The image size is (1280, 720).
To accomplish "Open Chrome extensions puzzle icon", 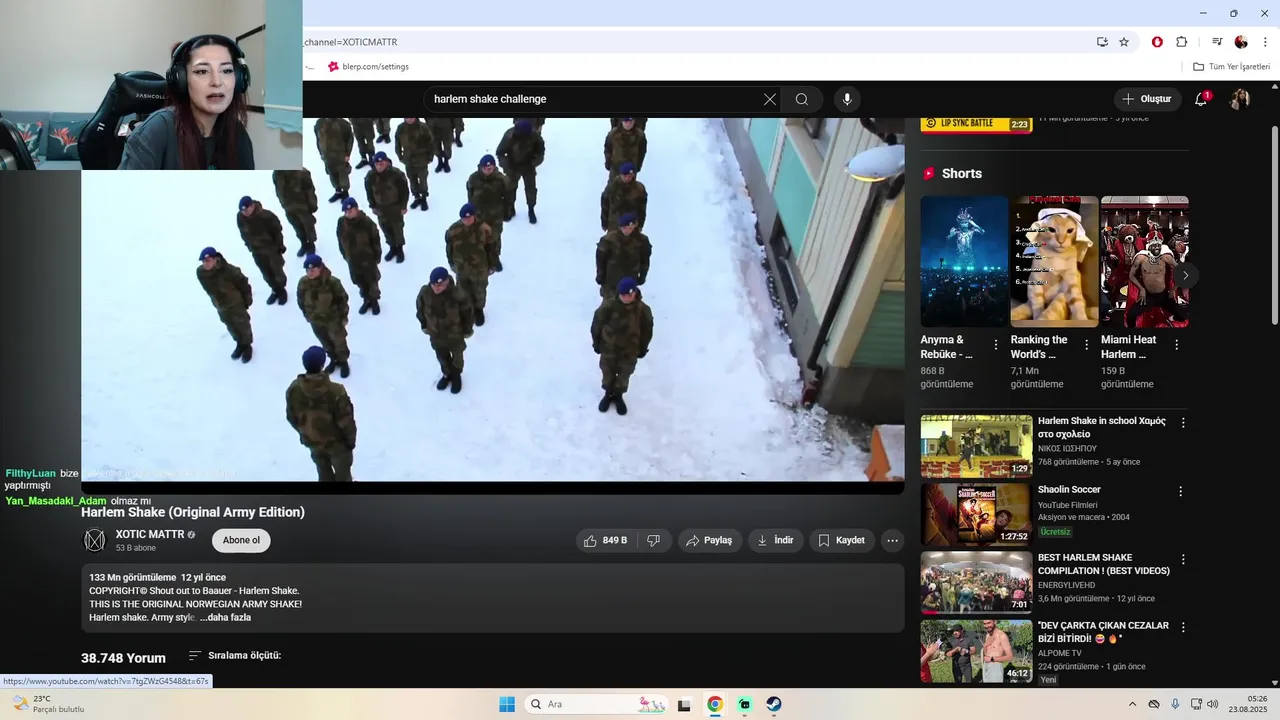I will tap(1181, 42).
